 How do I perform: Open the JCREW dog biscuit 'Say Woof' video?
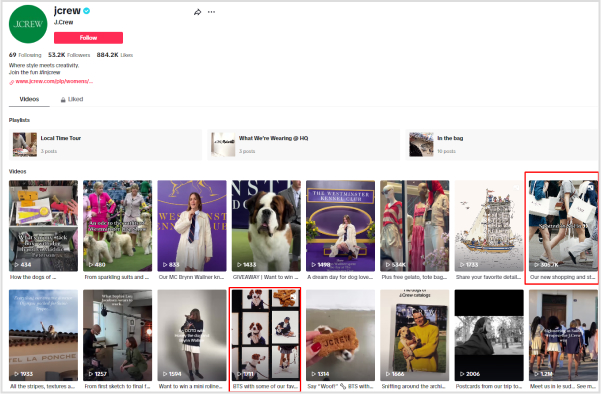click(x=340, y=335)
